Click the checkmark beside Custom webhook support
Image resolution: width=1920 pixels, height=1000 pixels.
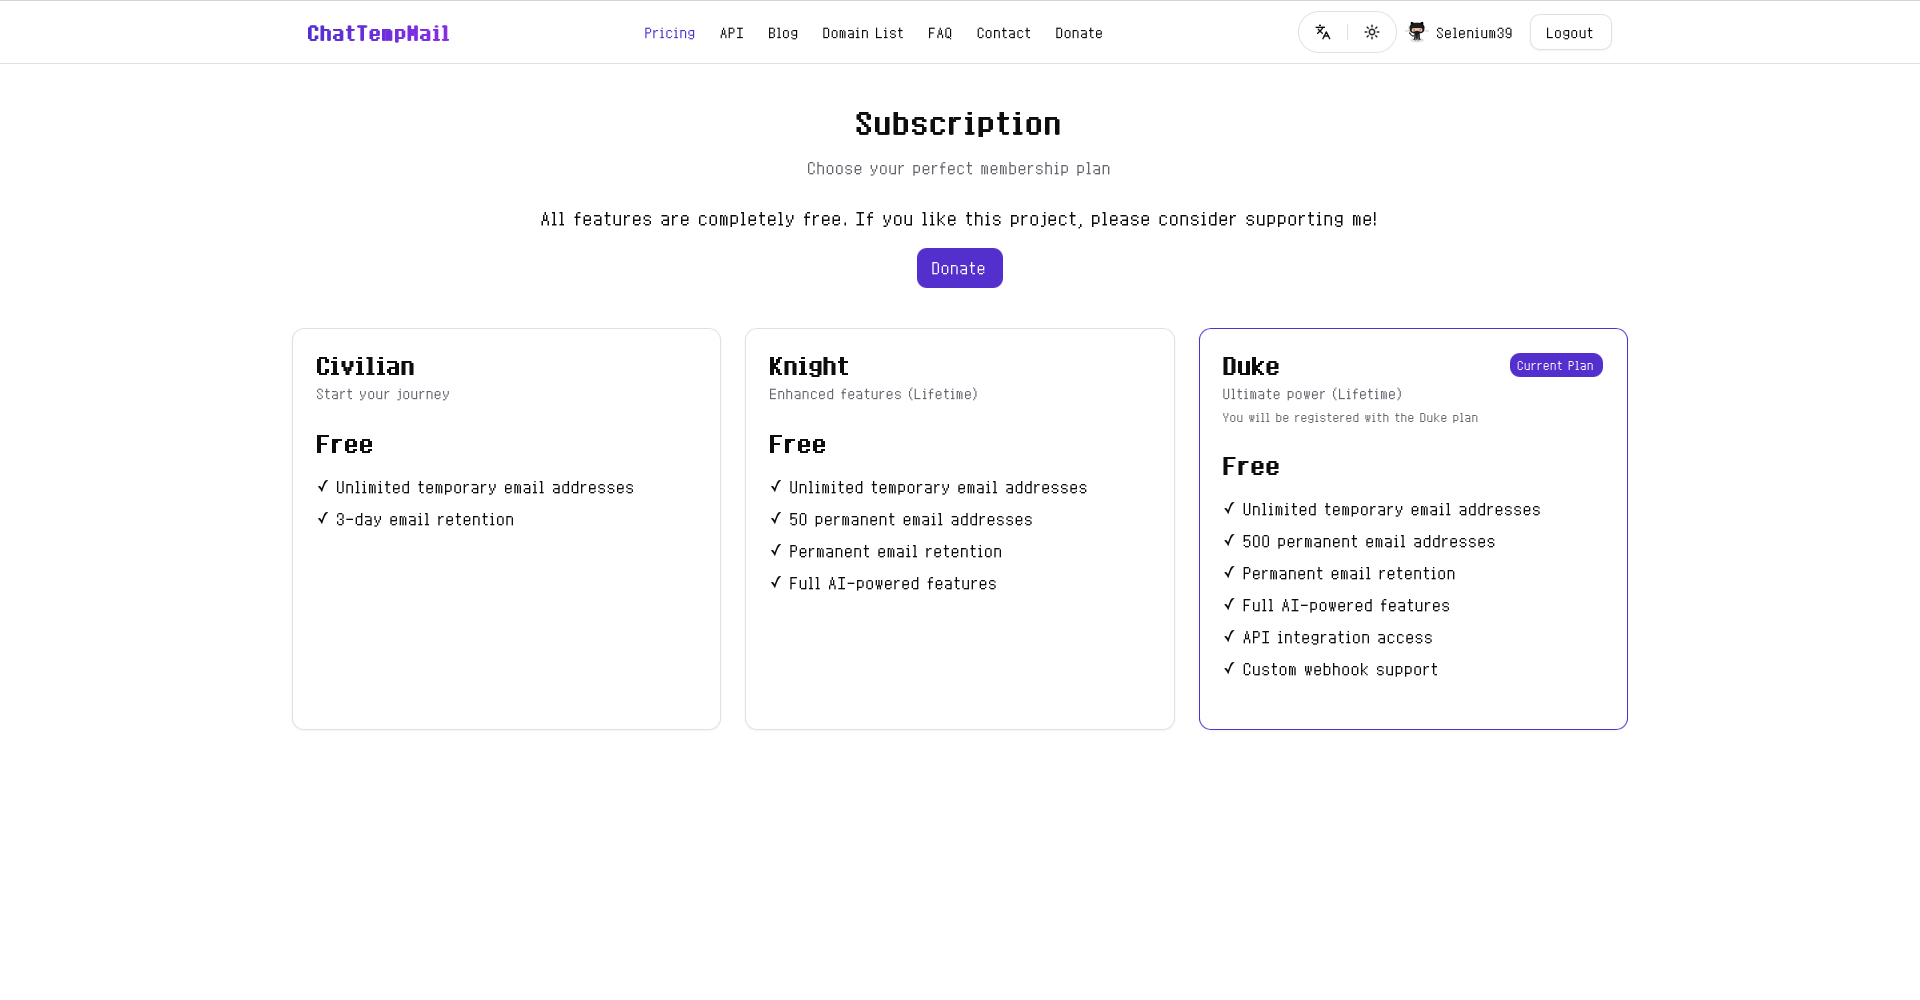pyautogui.click(x=1229, y=669)
